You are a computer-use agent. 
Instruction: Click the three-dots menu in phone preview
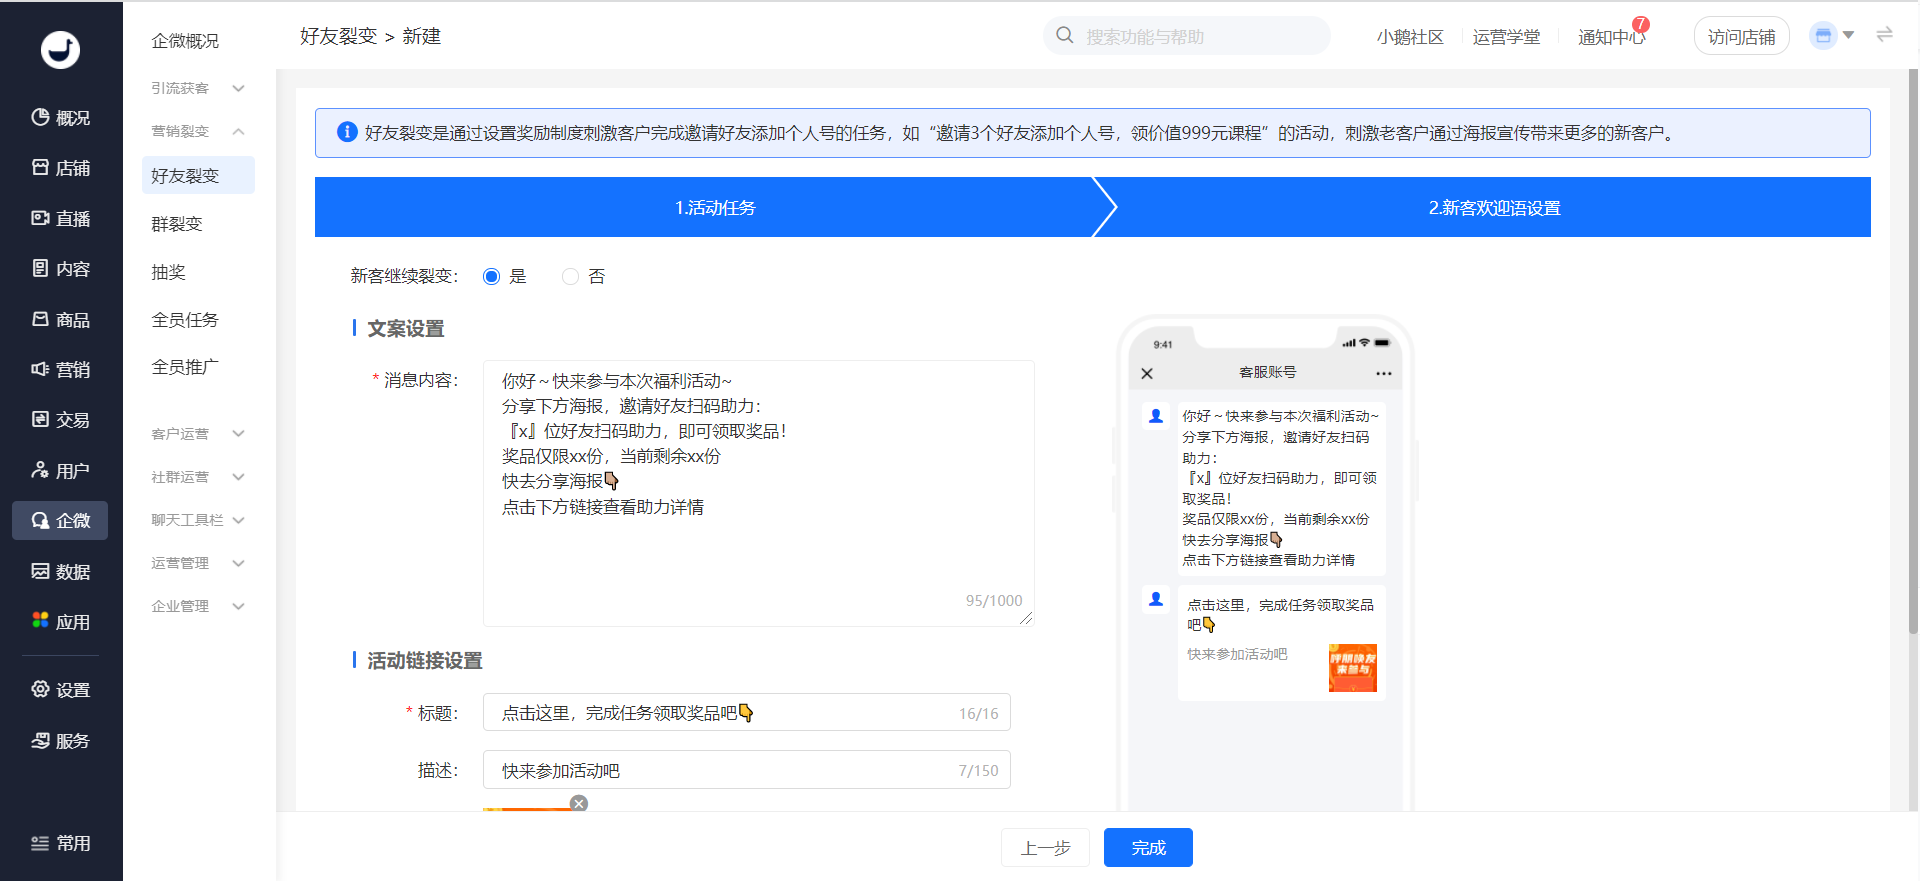[1384, 373]
